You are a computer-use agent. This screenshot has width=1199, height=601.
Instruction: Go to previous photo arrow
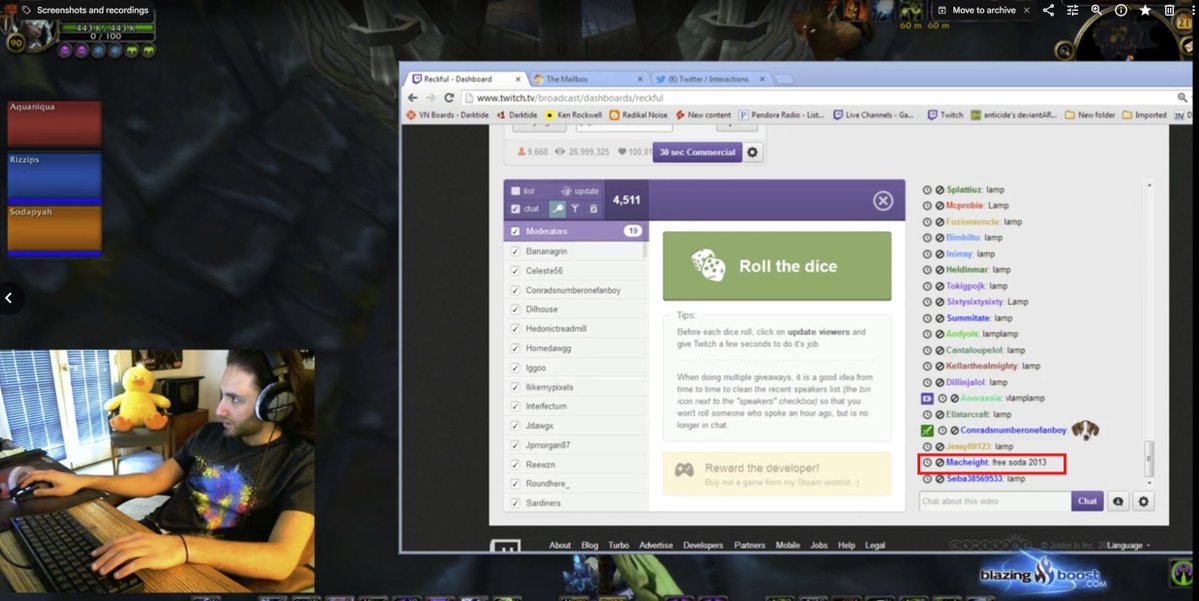(x=9, y=298)
